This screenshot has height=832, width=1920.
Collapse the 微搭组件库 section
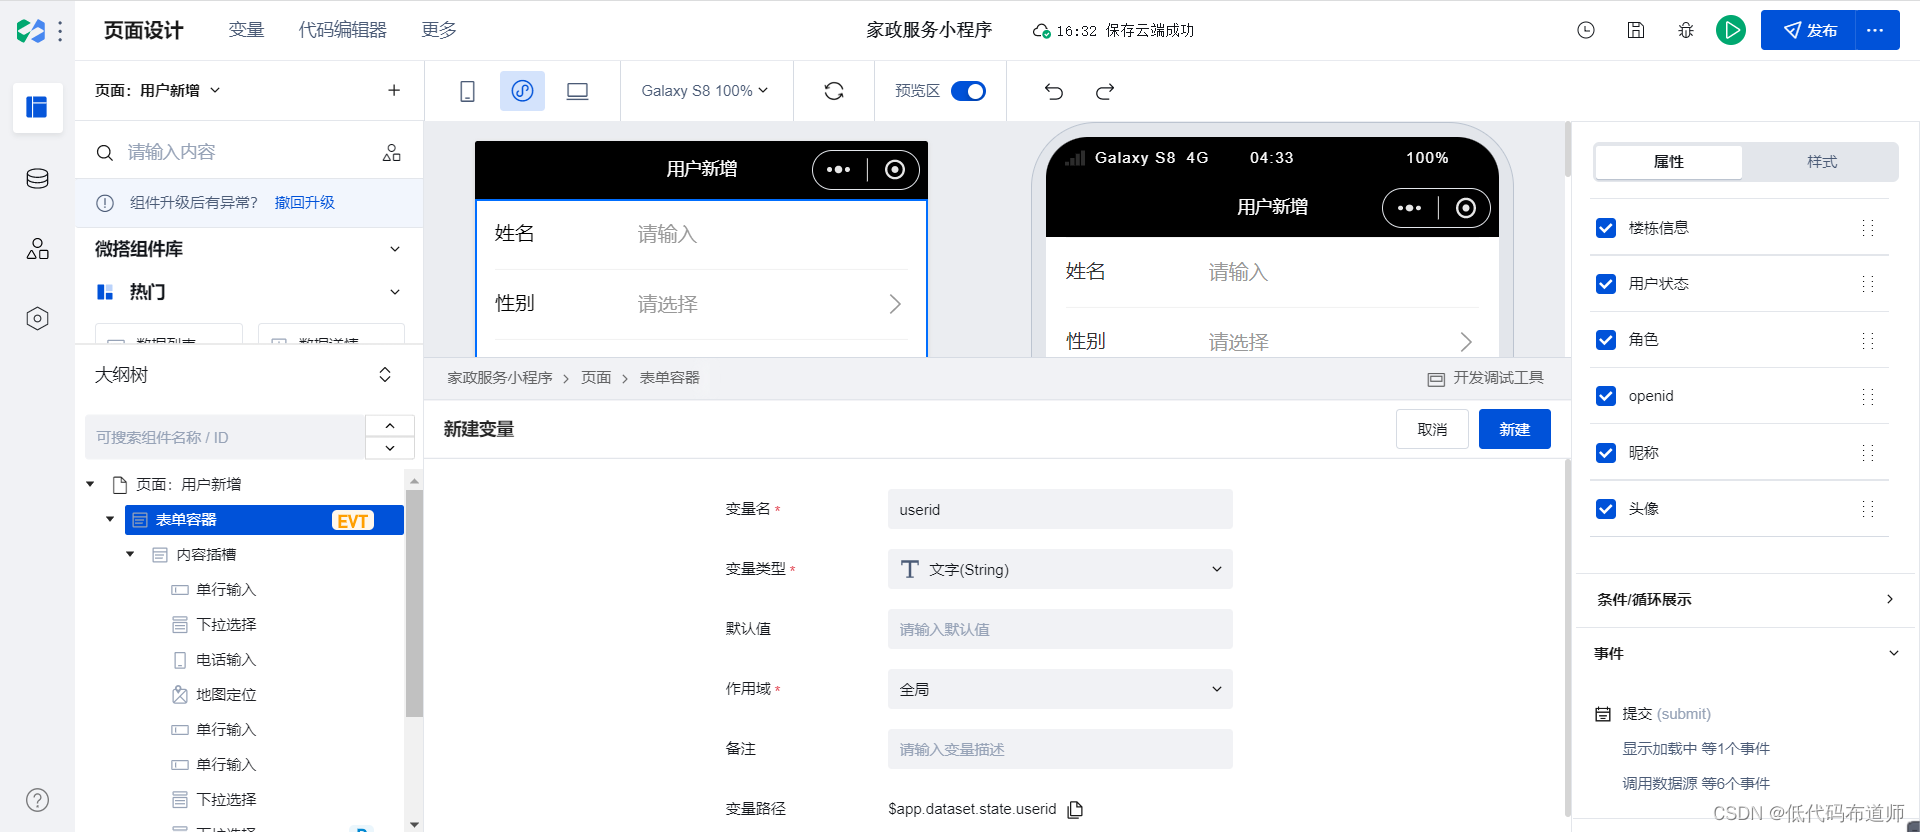click(395, 249)
